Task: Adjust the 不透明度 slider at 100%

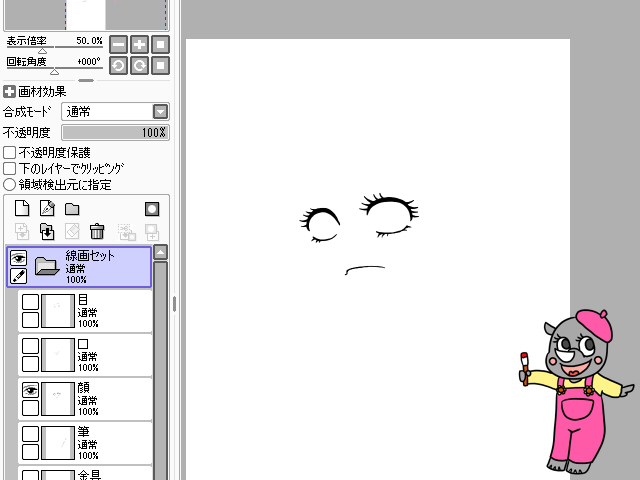Action: point(115,133)
